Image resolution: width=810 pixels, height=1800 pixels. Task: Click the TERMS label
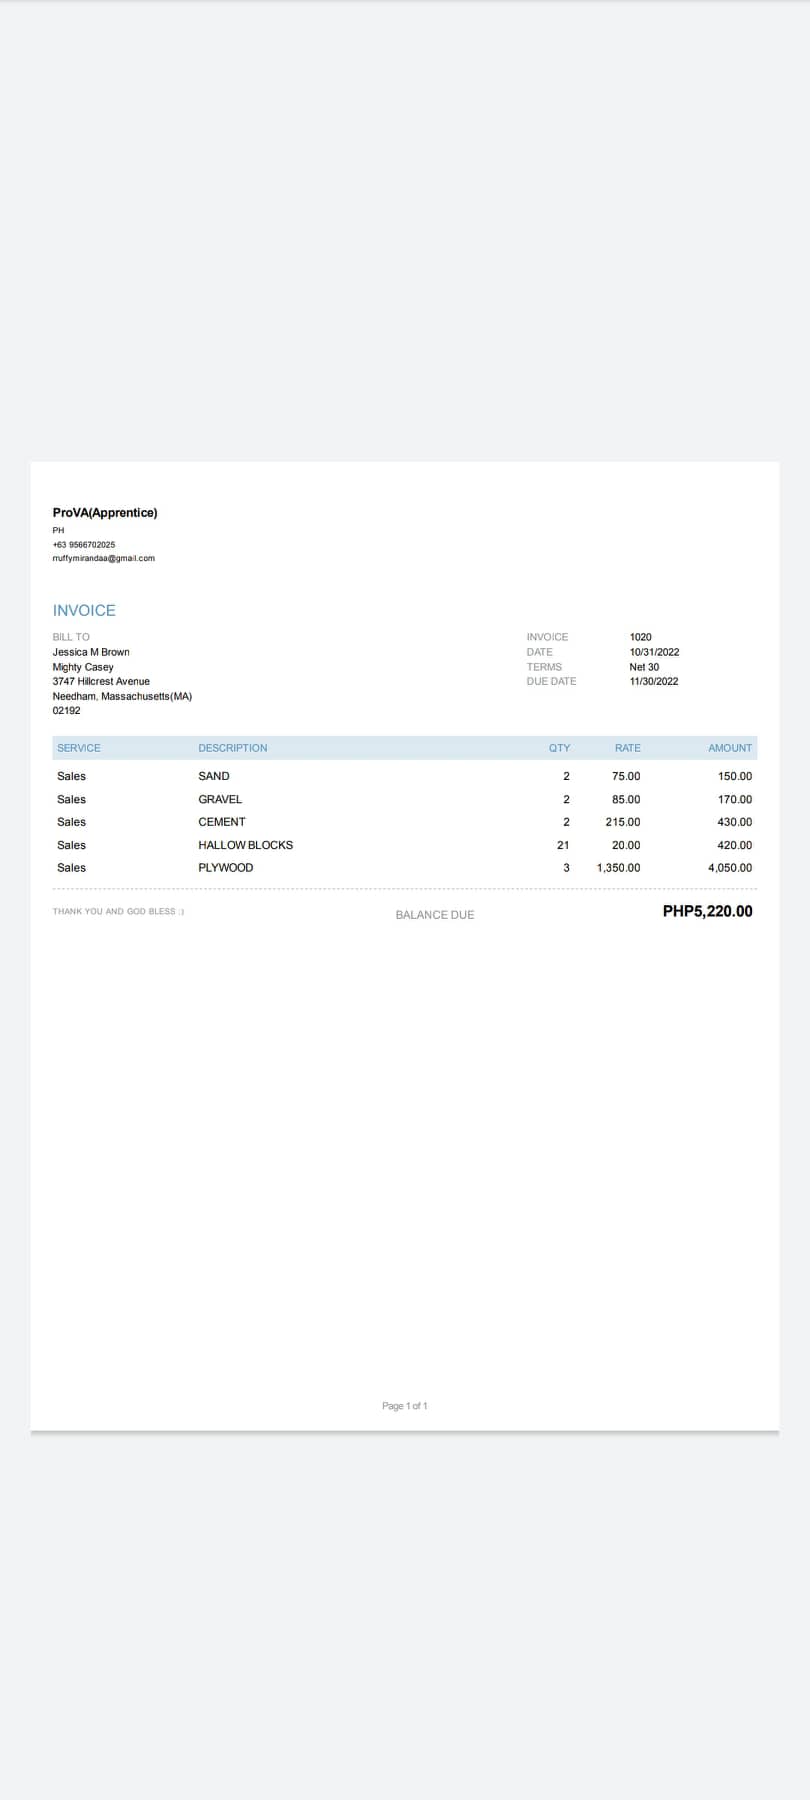545,667
